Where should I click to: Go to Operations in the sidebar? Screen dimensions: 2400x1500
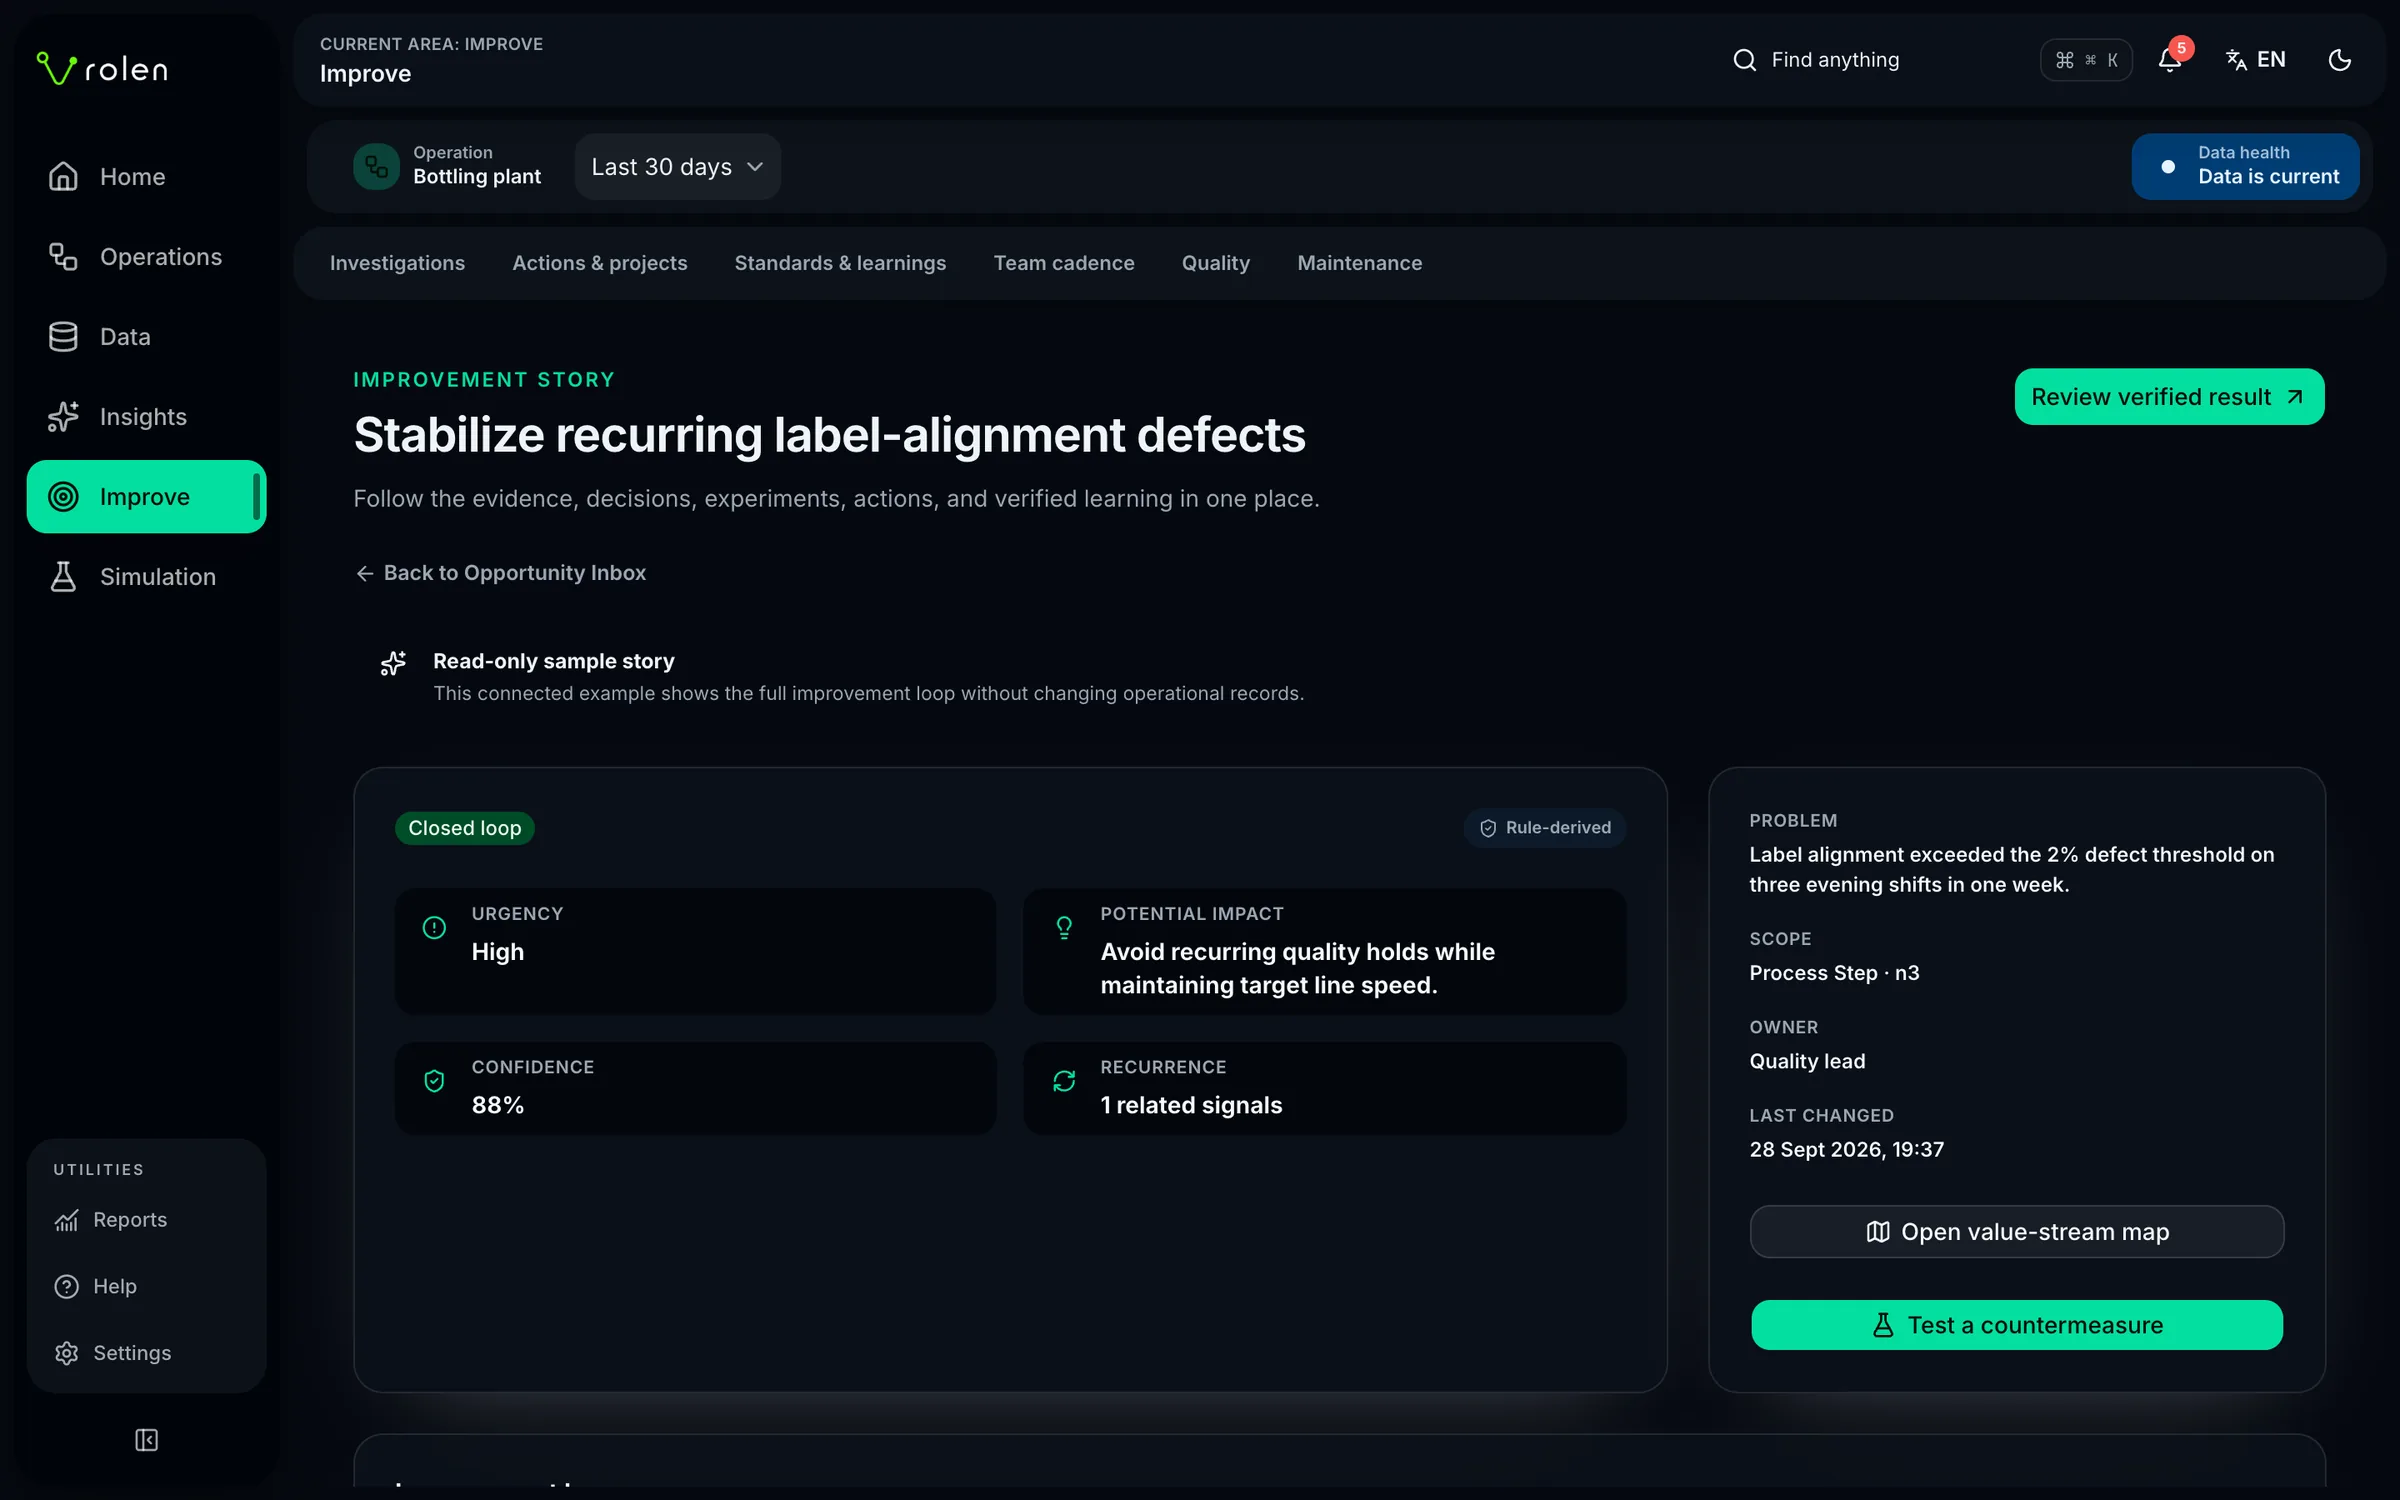(146, 257)
